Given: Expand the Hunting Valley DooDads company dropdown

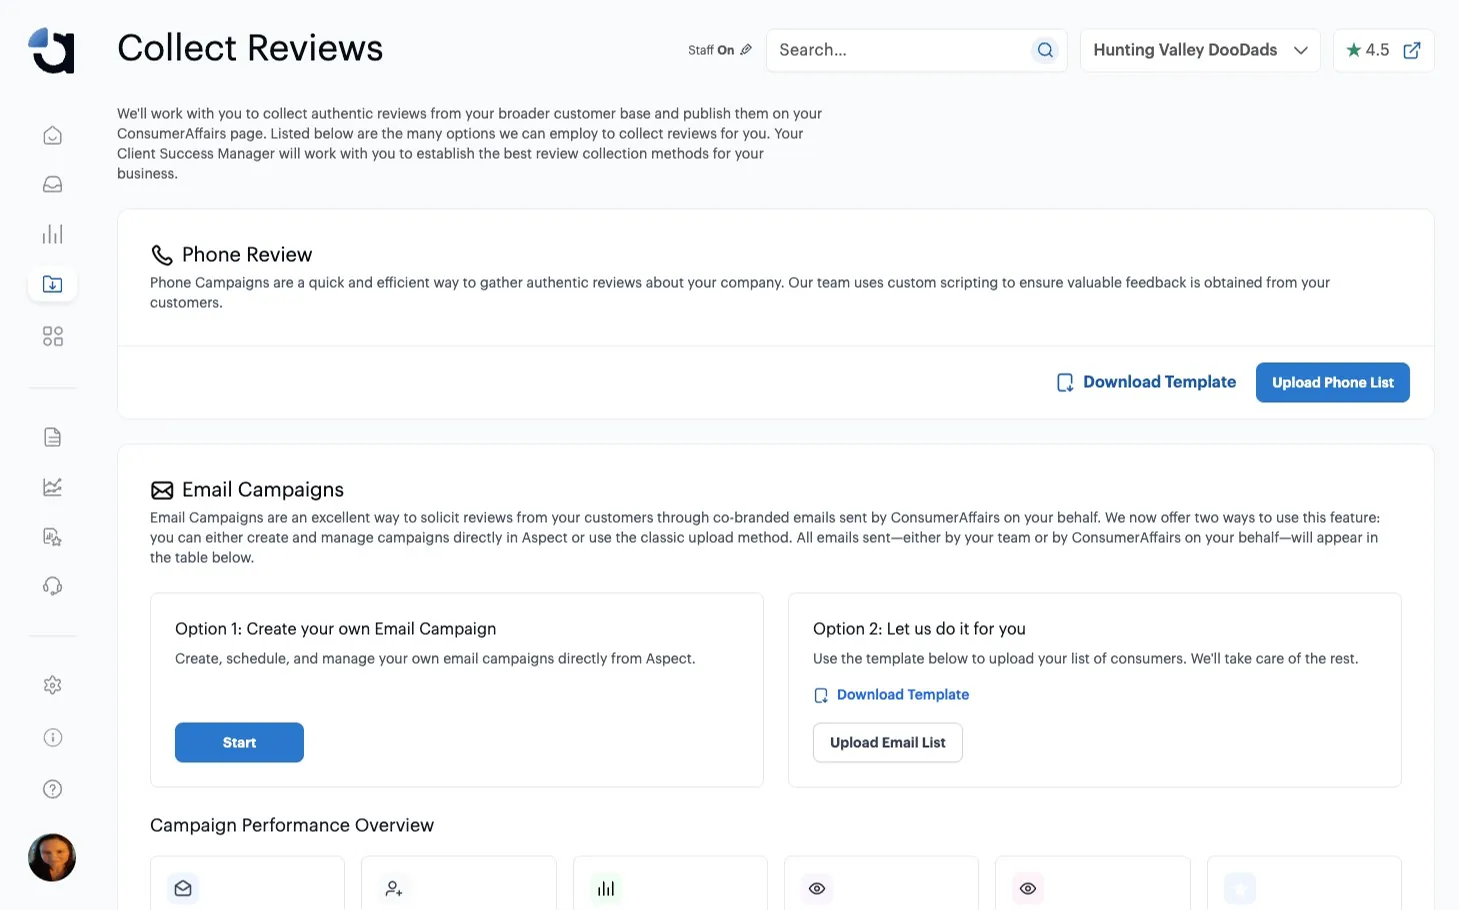Looking at the screenshot, I should [x=1200, y=50].
